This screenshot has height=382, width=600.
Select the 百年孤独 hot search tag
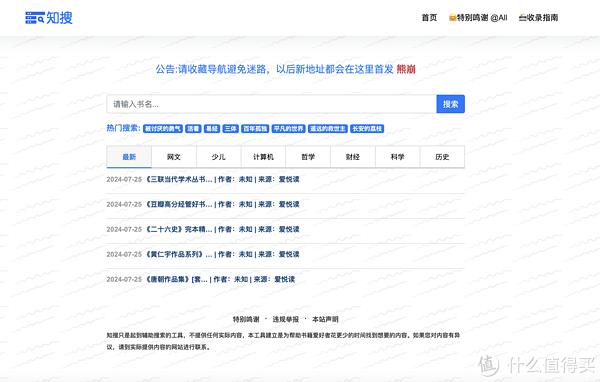(x=255, y=129)
